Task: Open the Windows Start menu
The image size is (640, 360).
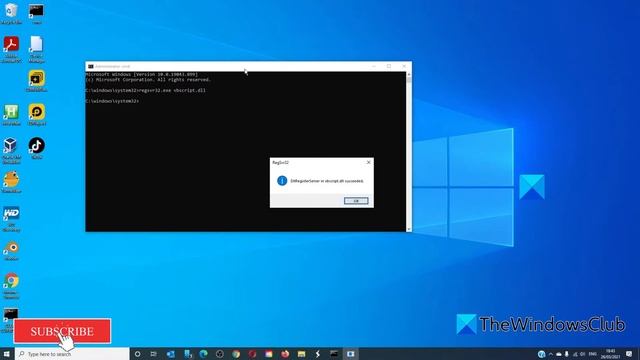Action: (x=7, y=354)
